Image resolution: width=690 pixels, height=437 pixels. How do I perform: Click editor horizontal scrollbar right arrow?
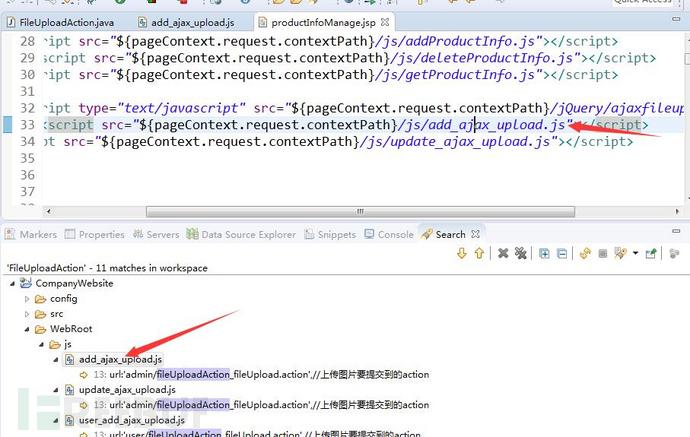(677, 211)
